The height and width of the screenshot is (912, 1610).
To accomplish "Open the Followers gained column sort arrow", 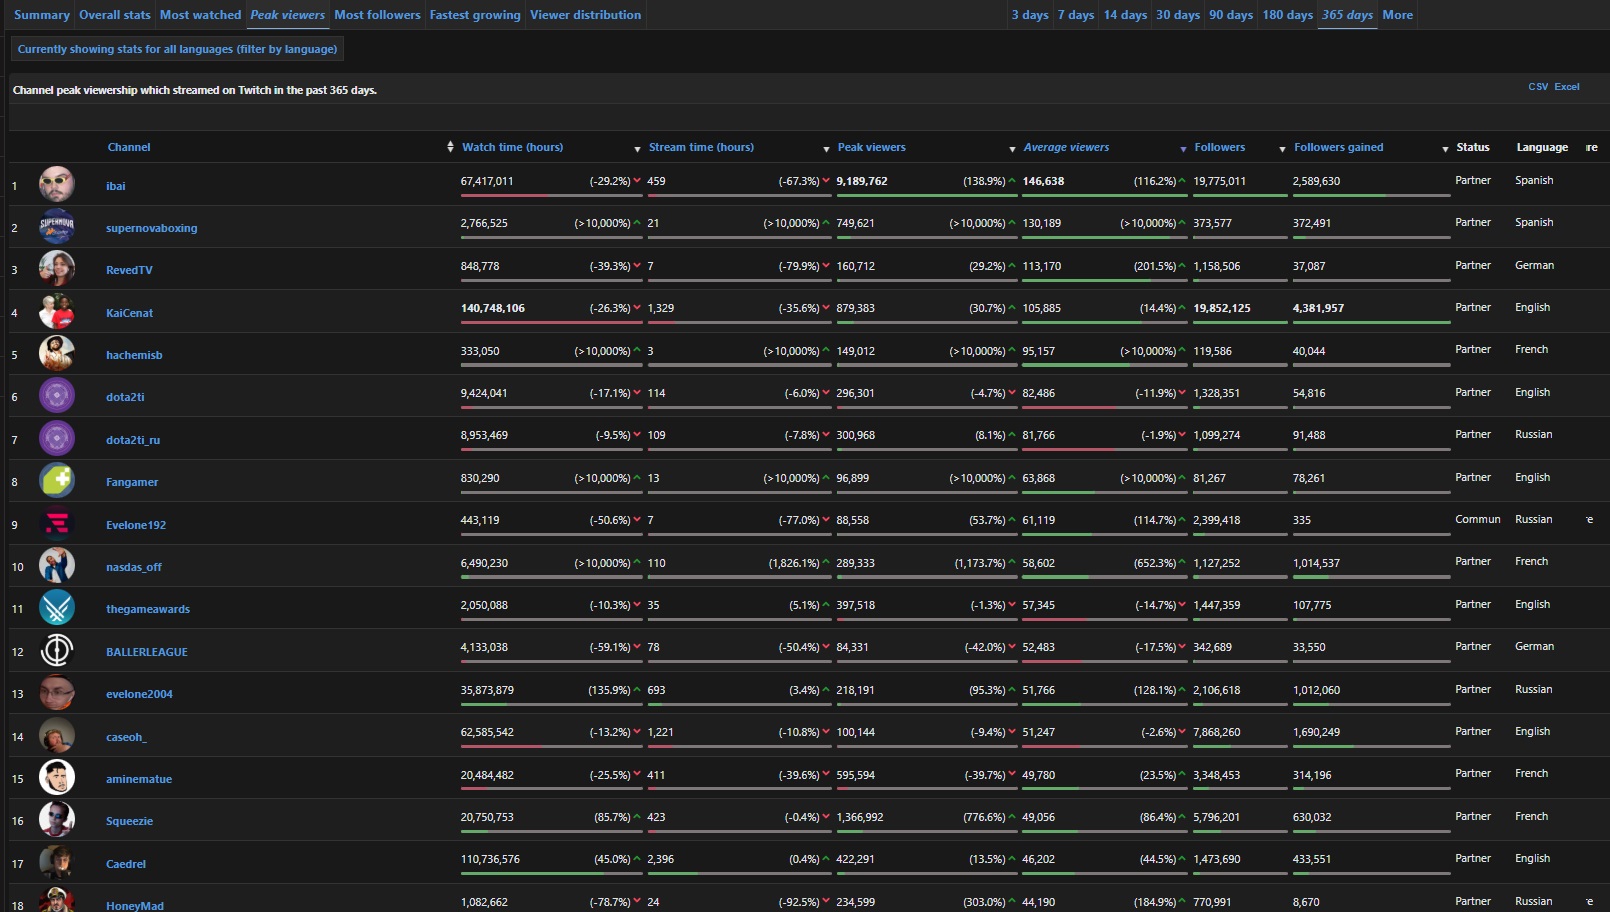I will [x=1445, y=149].
